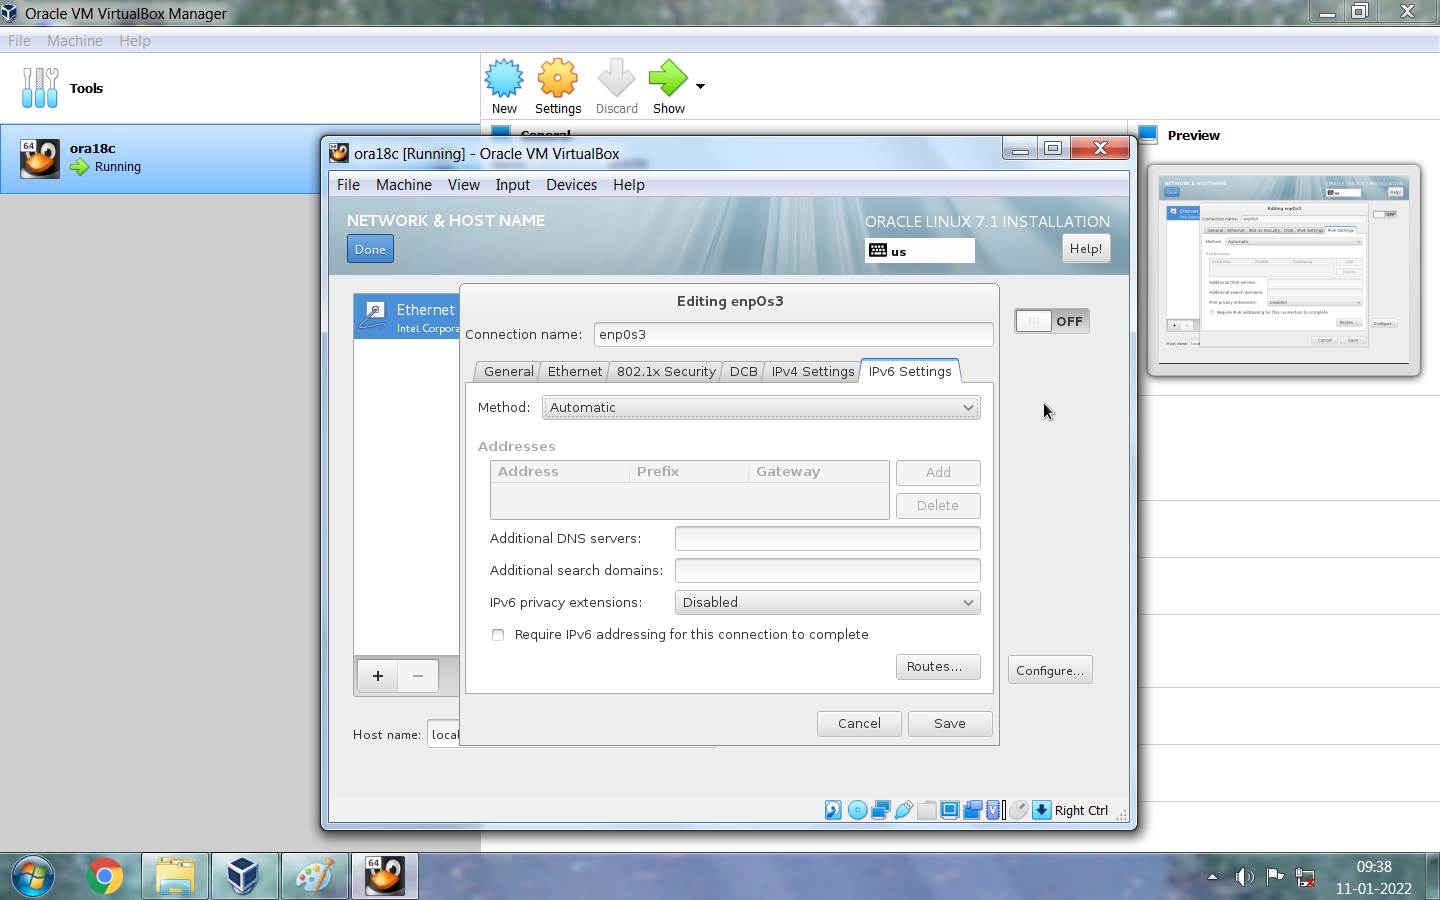Open the IPv6 privacy extensions dropdown
This screenshot has width=1440, height=900.
(x=828, y=603)
